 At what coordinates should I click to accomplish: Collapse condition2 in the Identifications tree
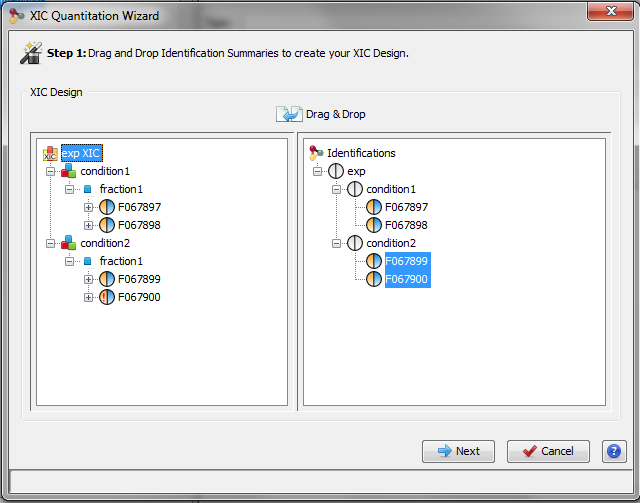click(x=336, y=243)
